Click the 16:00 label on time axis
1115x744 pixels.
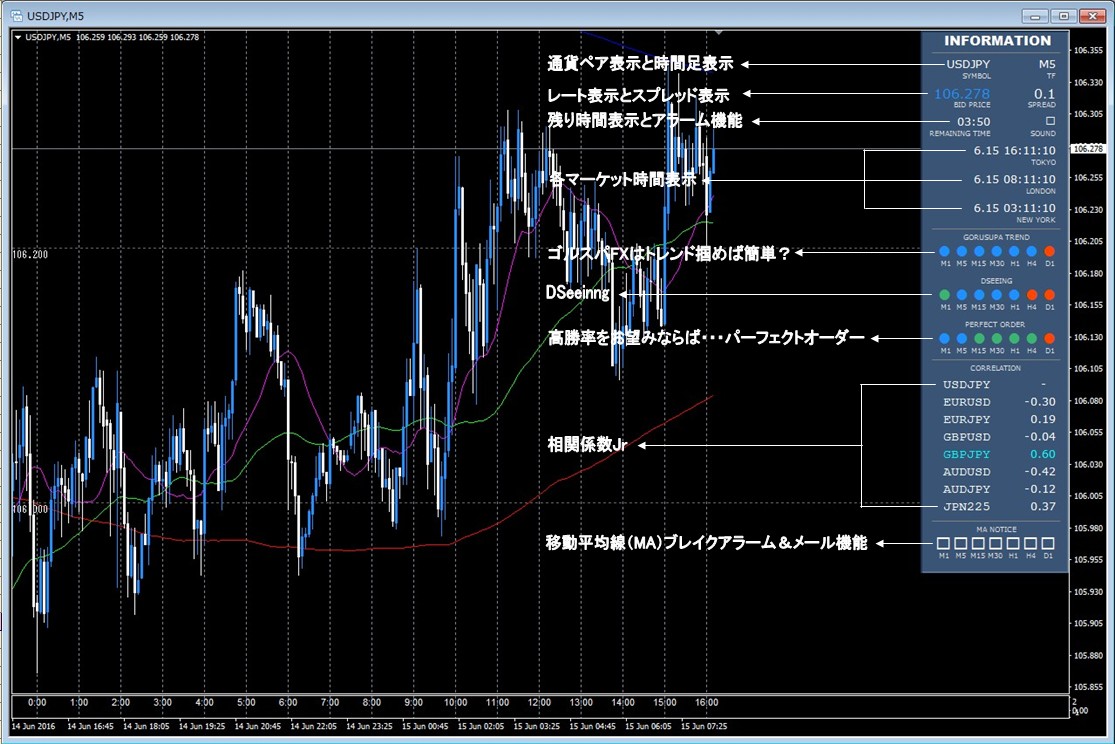click(706, 703)
